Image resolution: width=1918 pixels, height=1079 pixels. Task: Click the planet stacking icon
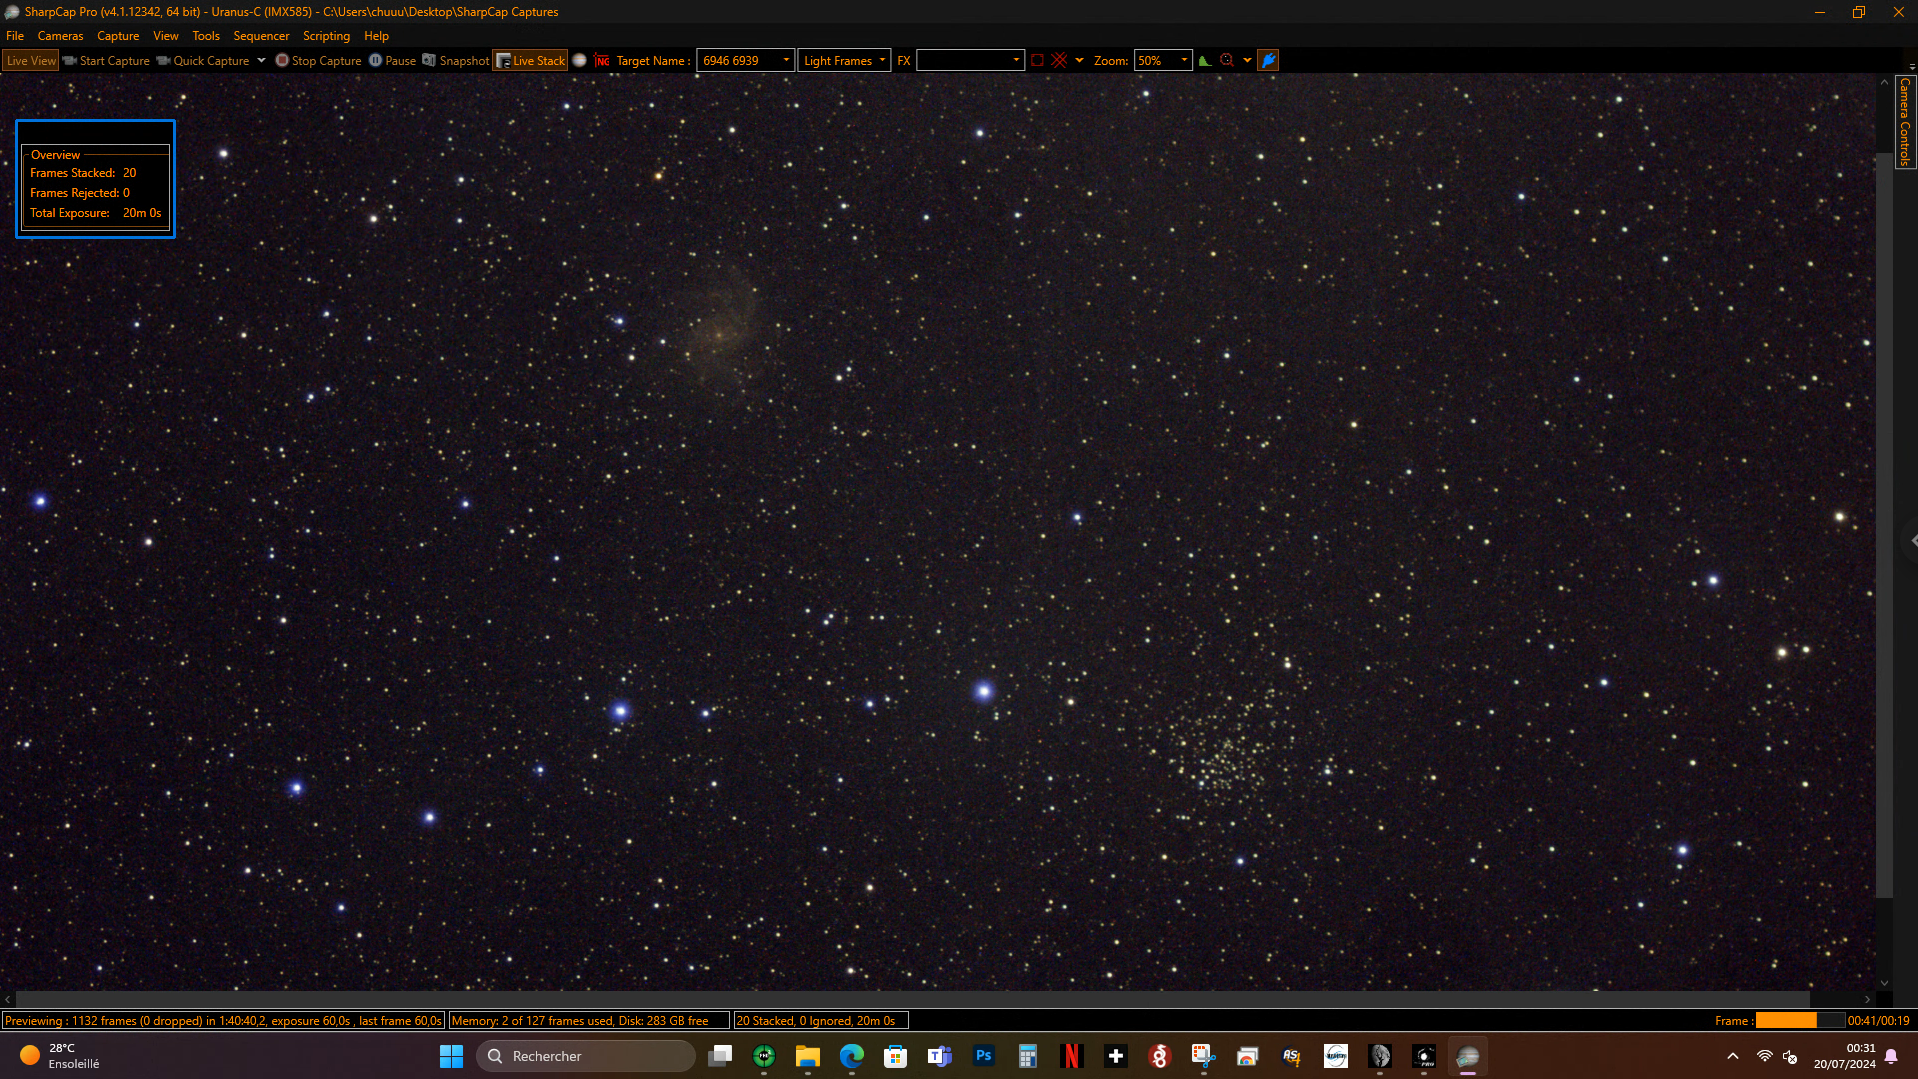click(x=579, y=61)
